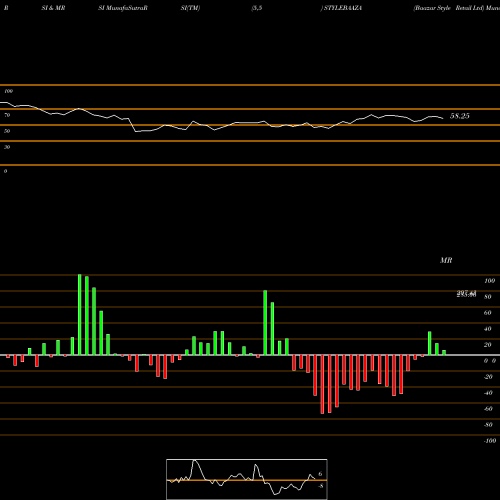Click the Bazaar Style Retail Ltd title text
The image size is (500, 500).
[449, 8]
